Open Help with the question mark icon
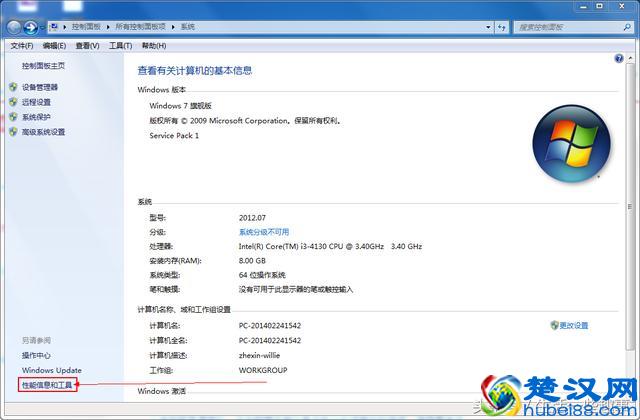The height and width of the screenshot is (420, 640). pos(619,58)
